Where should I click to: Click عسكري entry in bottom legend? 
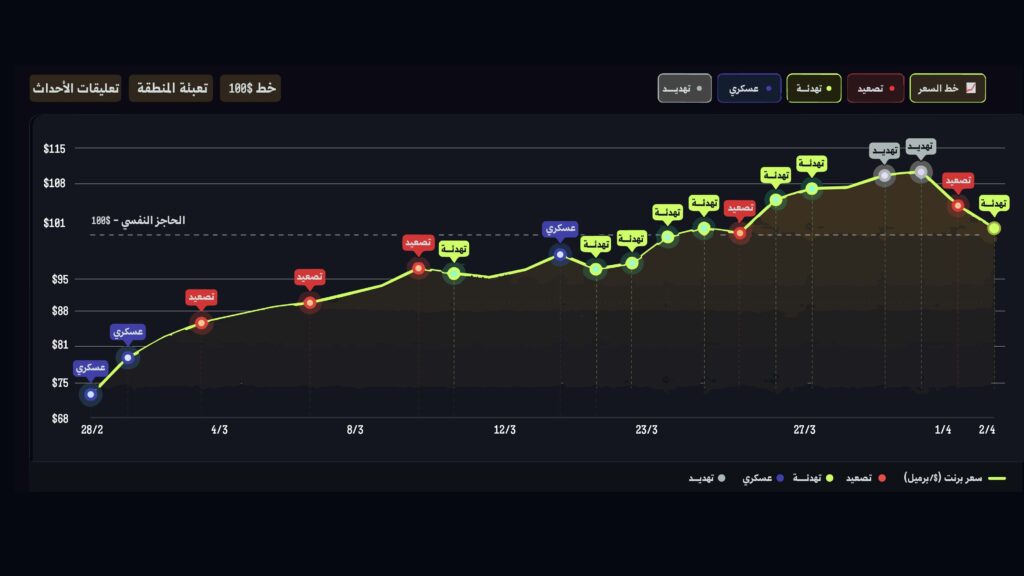coord(762,478)
